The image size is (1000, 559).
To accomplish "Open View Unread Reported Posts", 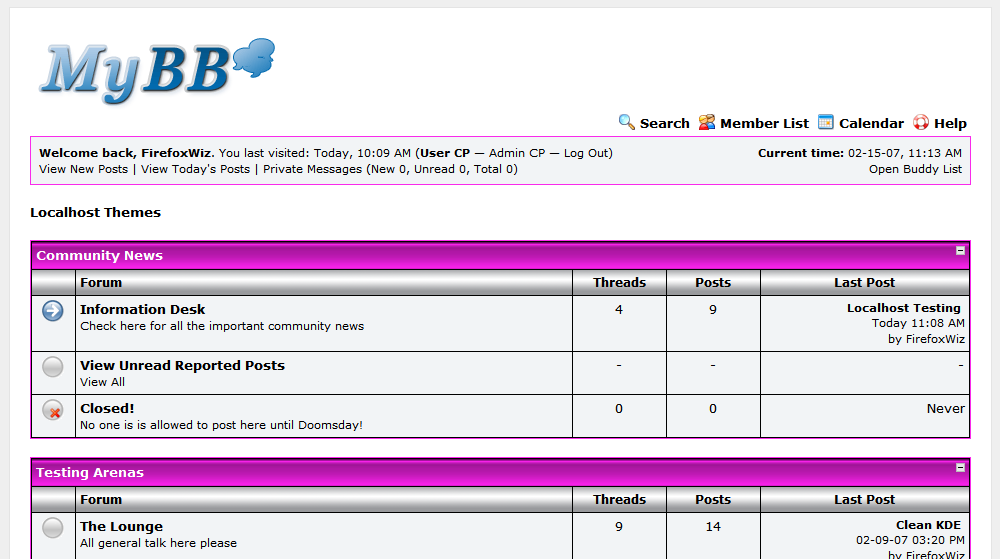I will 182,365.
